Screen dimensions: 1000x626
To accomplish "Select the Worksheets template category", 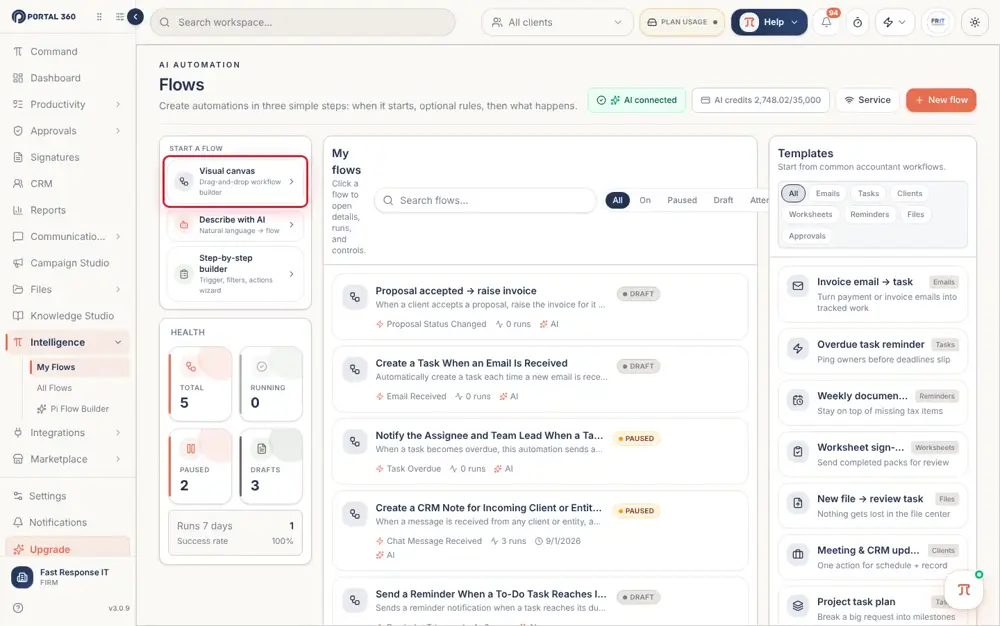I will 810,214.
